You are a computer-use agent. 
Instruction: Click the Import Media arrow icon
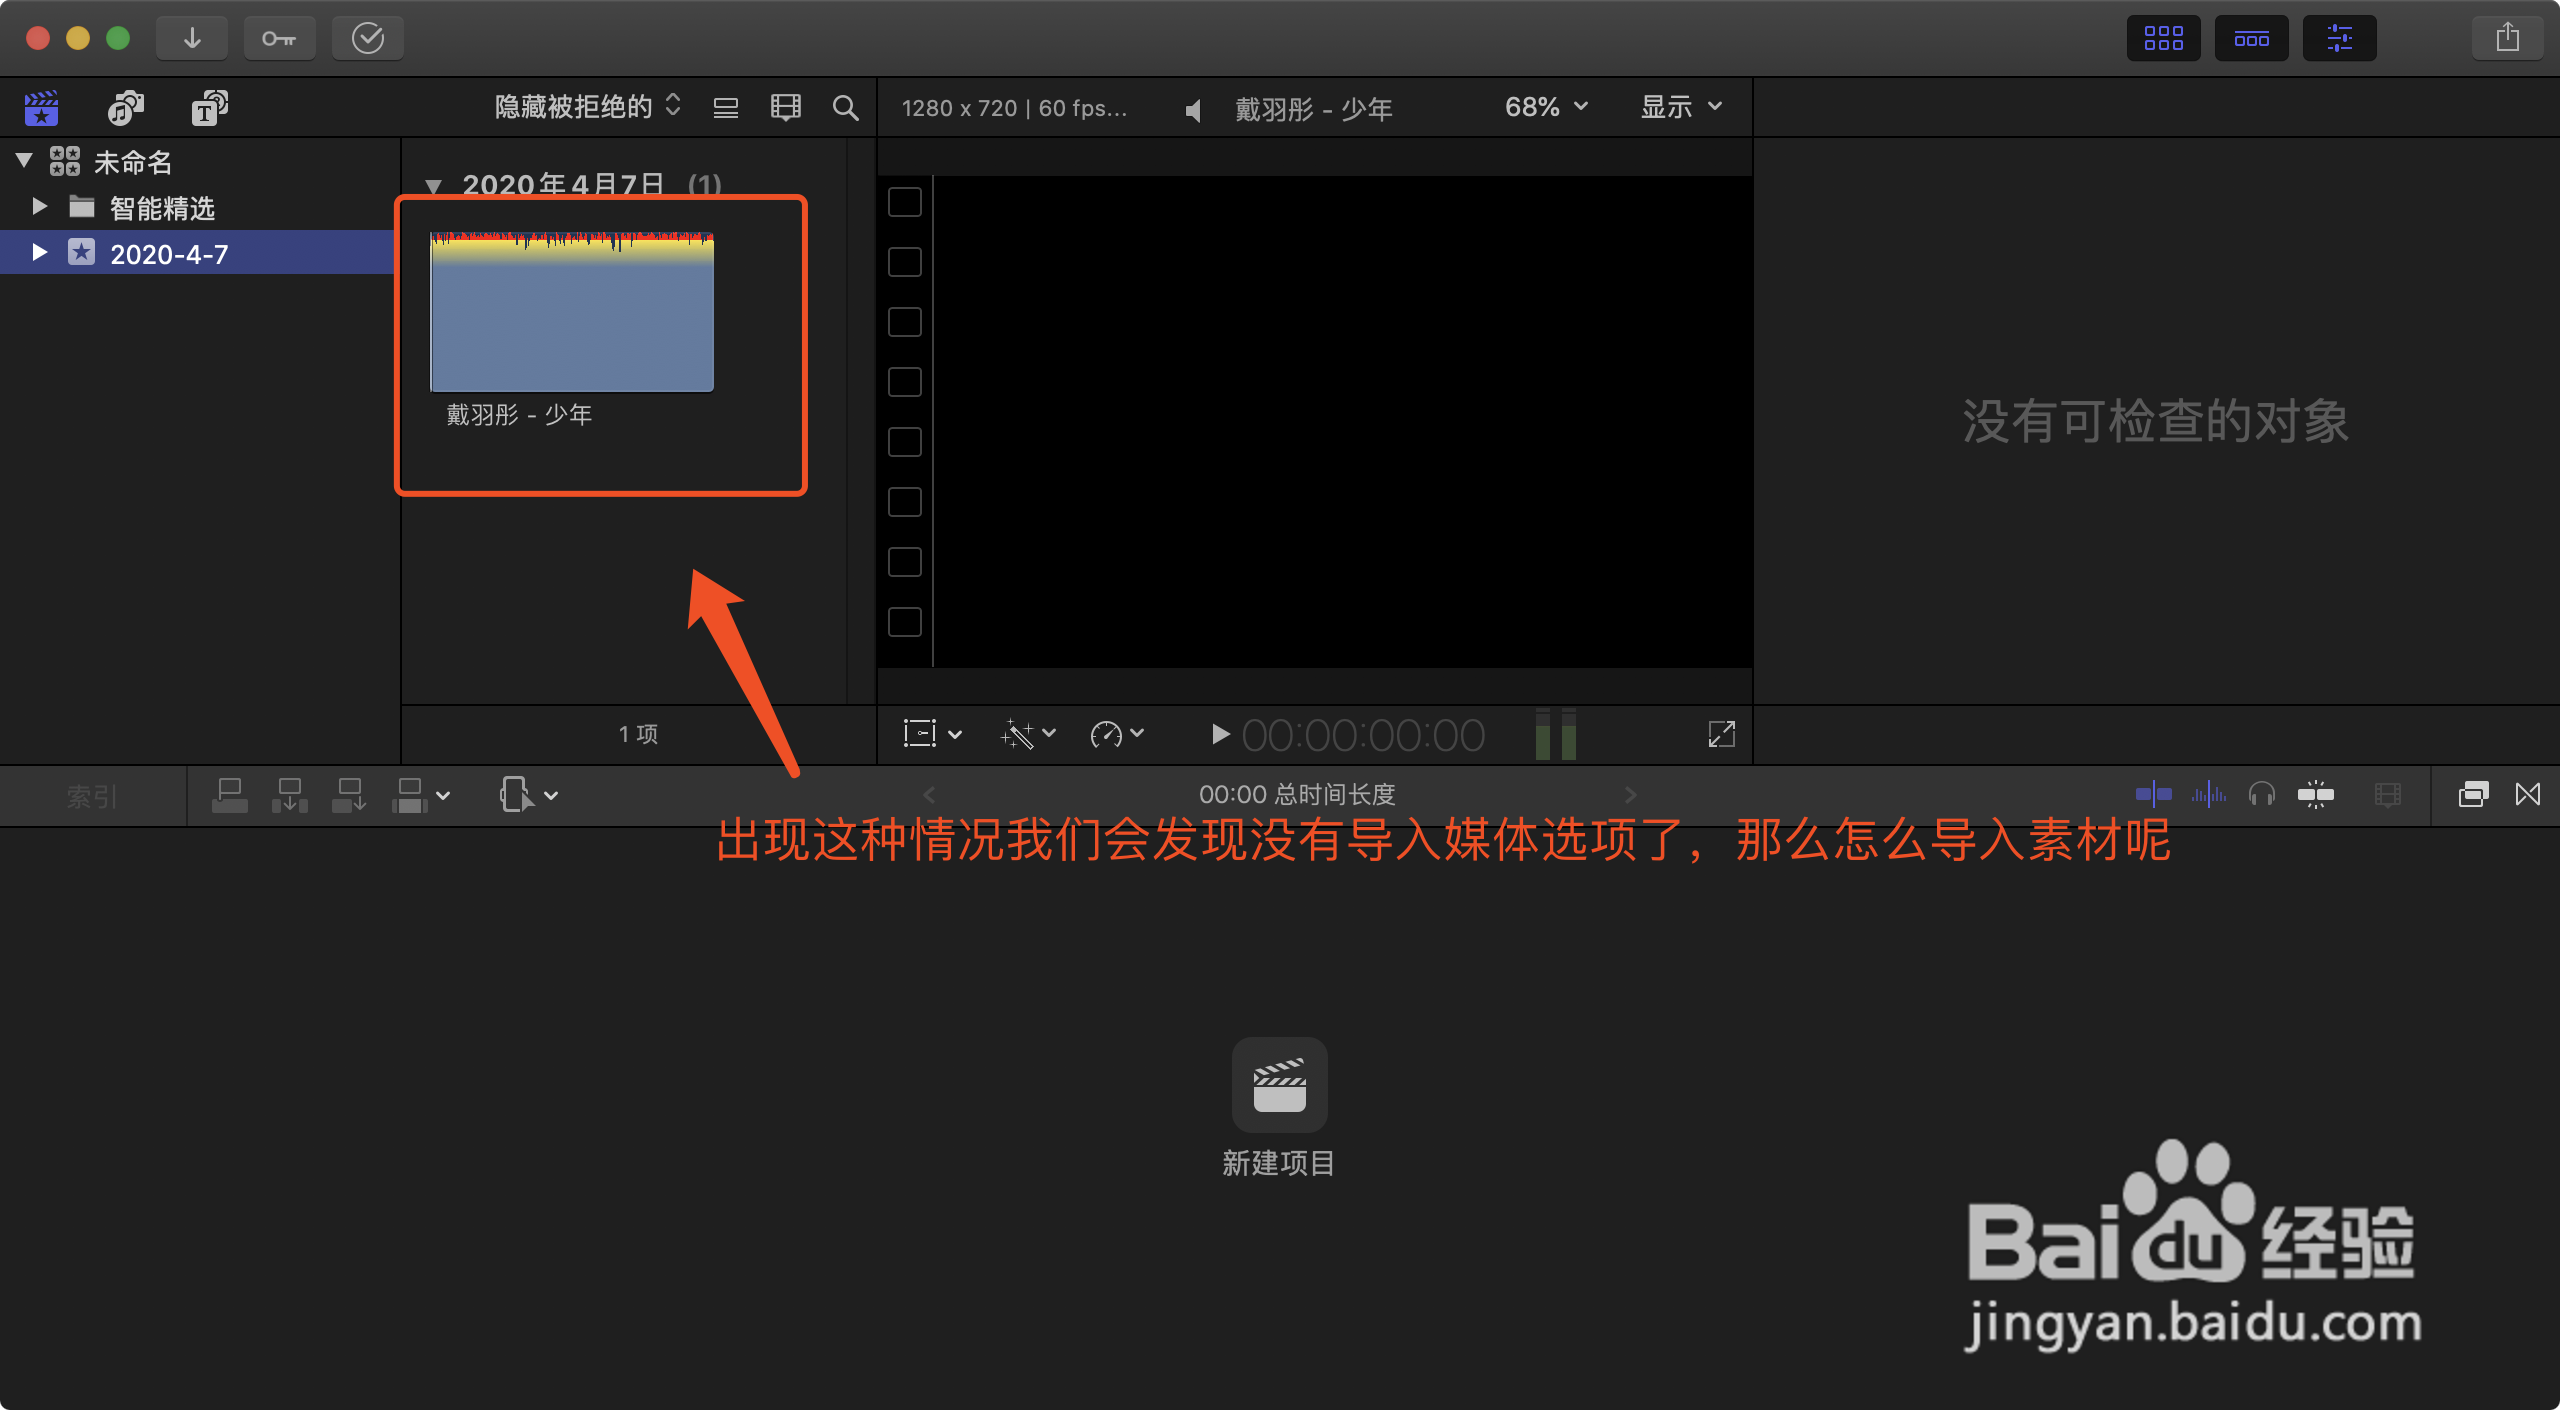191,37
